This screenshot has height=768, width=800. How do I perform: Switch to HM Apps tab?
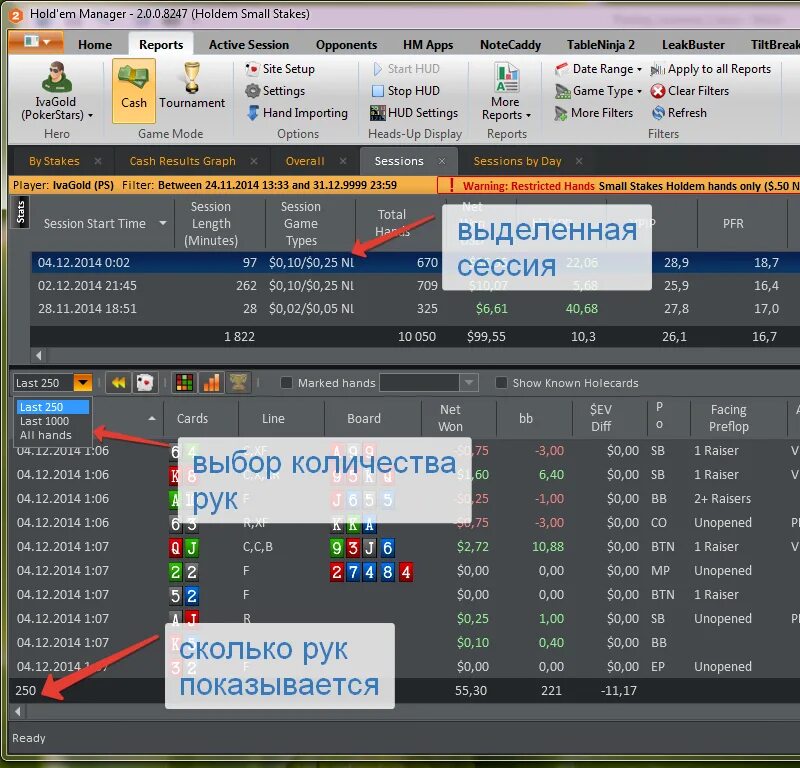428,45
